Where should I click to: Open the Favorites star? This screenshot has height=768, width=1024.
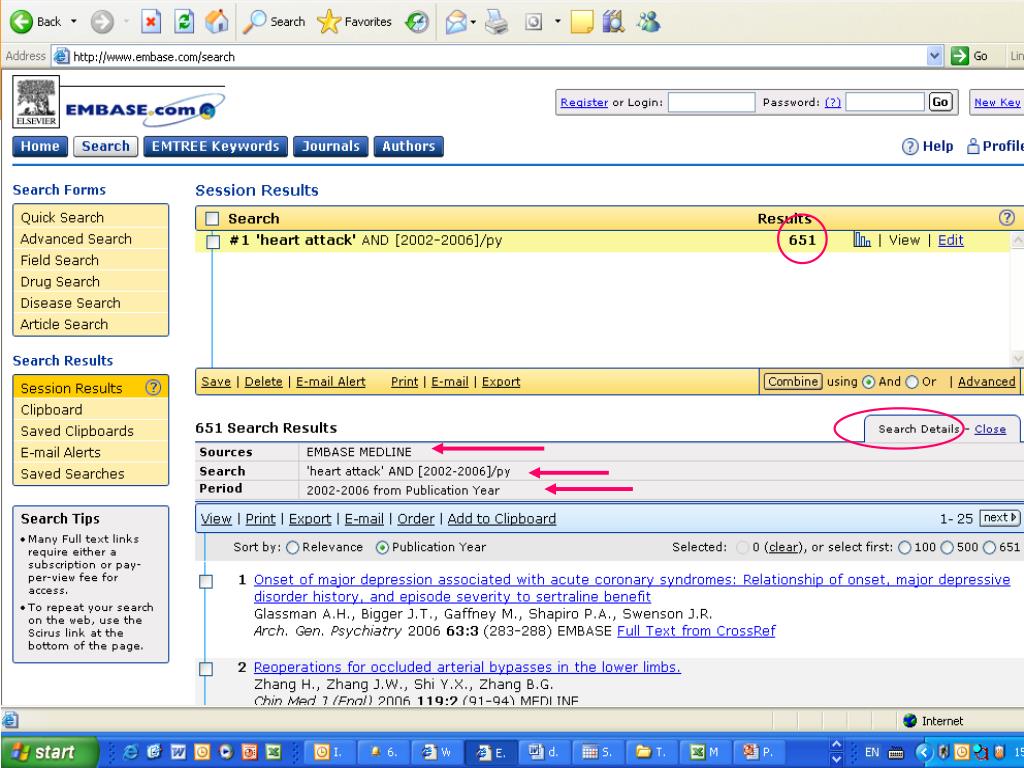(x=328, y=22)
